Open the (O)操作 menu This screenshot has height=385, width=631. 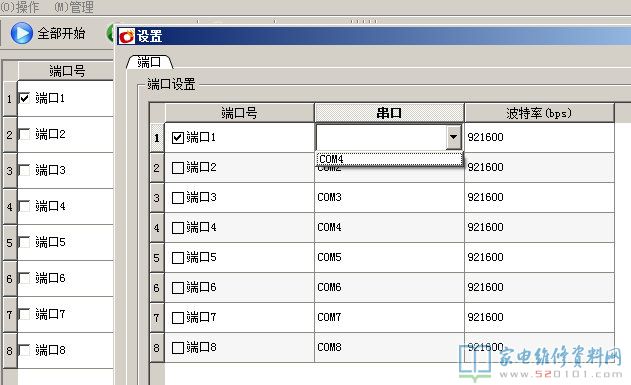click(20, 7)
